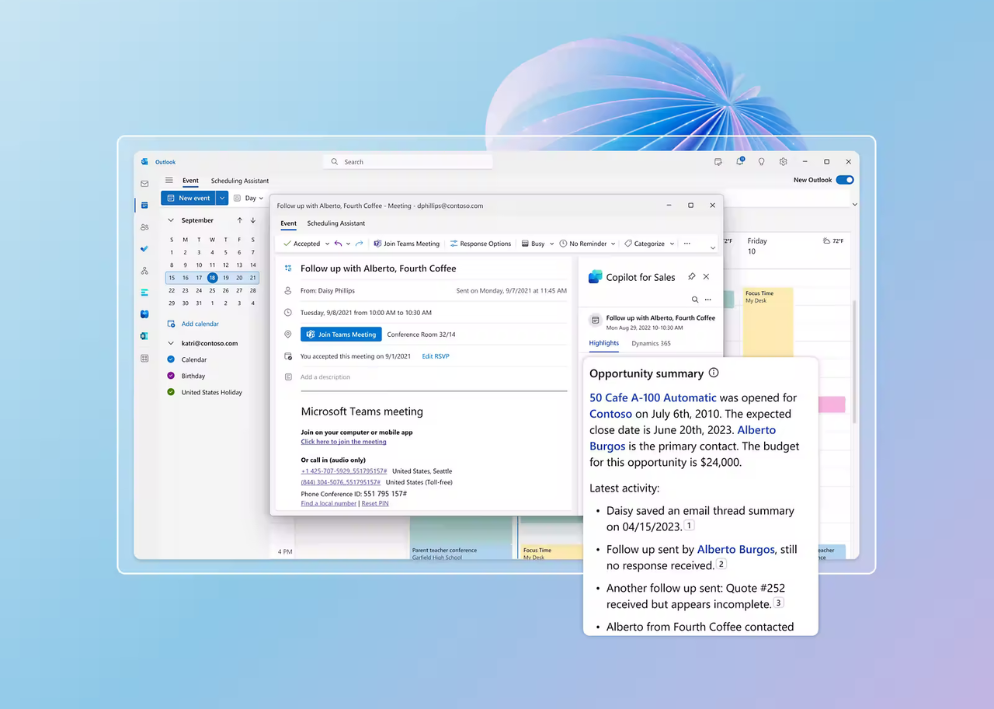Screen dimensions: 994x709
Task: Open Mail from the left sidebar
Action: (x=145, y=184)
